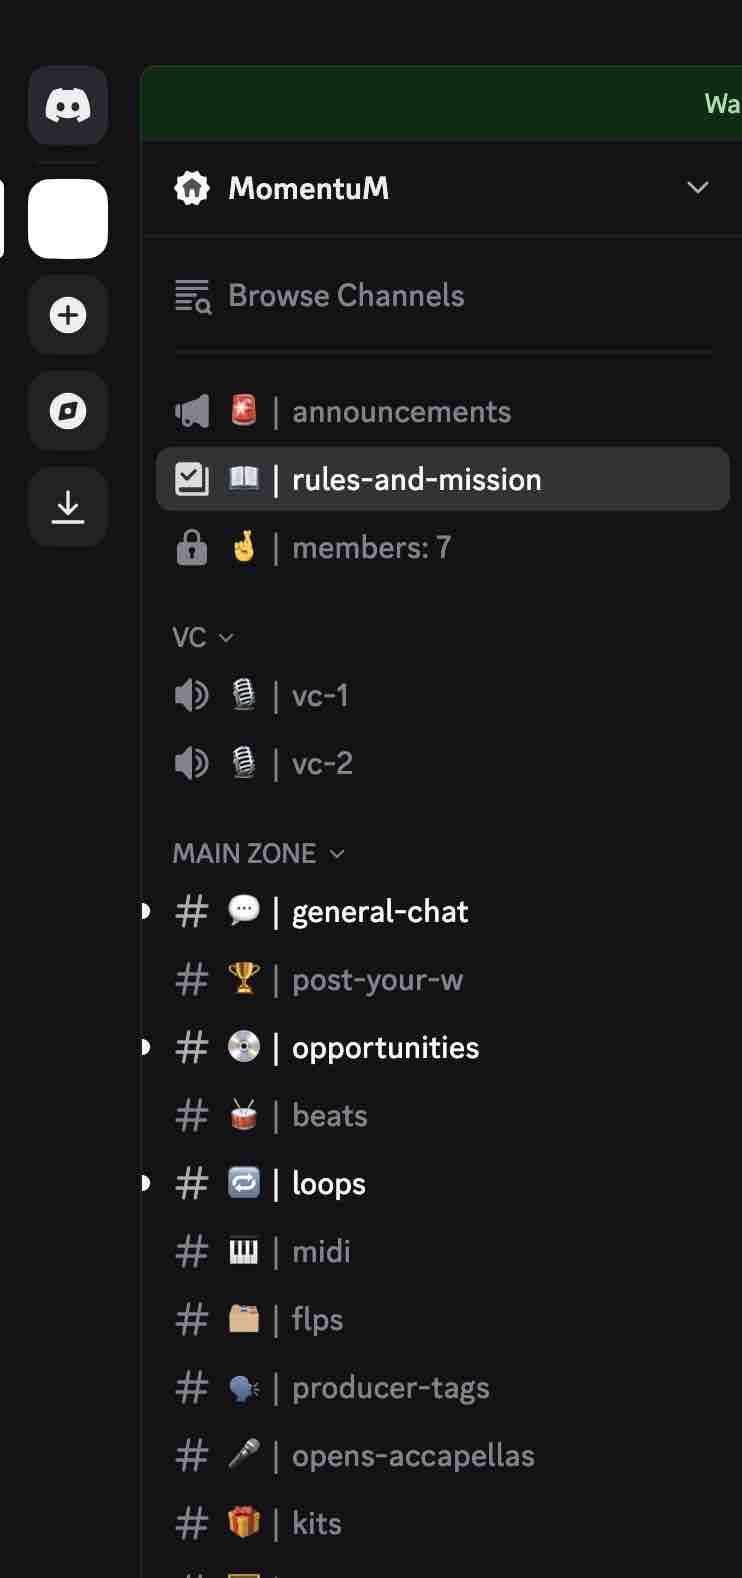
Task: Open Discord direct messages home icon
Action: (68, 106)
